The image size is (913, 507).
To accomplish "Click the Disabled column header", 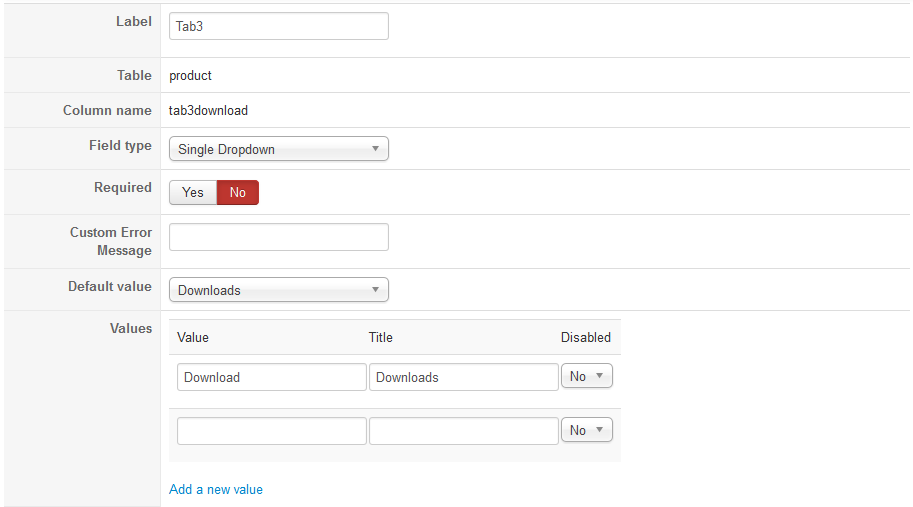I will 585,337.
